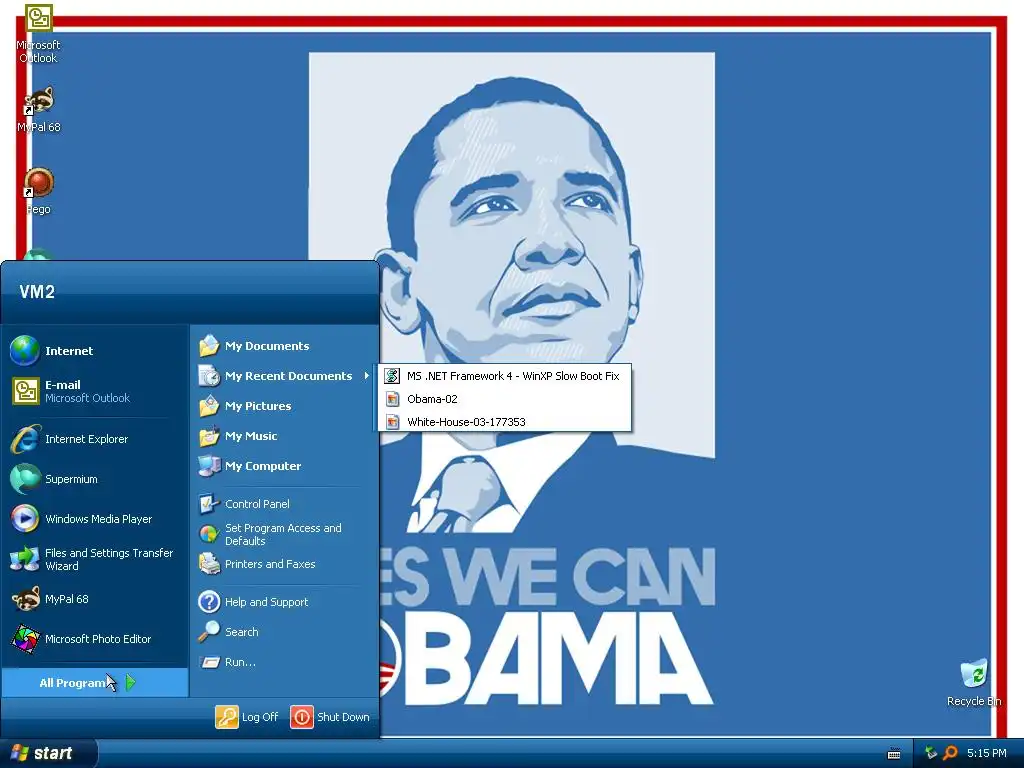The height and width of the screenshot is (768, 1024).
Task: Click keyboard language bar icon on taskbar
Action: tap(894, 754)
